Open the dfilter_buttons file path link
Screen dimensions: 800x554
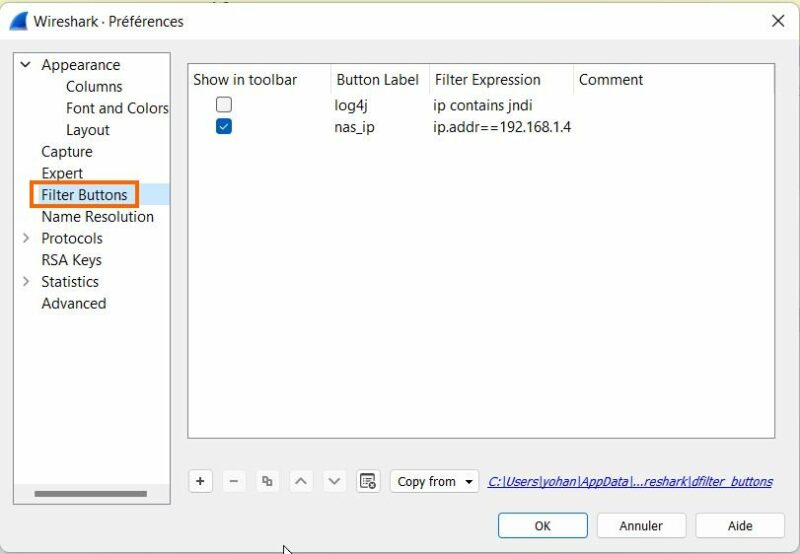(x=630, y=482)
